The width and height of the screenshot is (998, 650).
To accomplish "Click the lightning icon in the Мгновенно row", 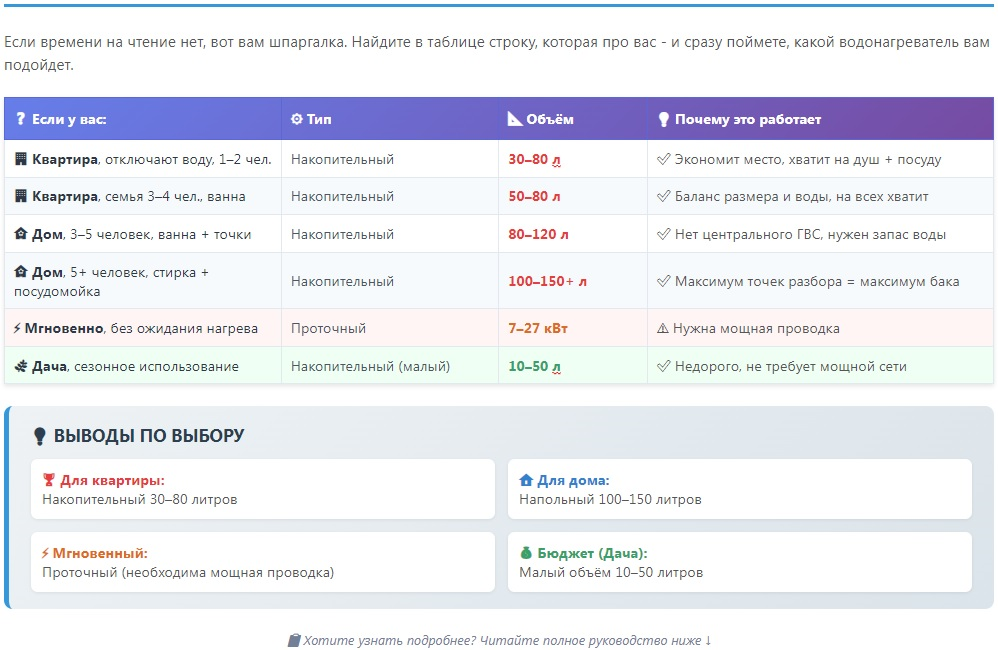I will click(x=18, y=329).
